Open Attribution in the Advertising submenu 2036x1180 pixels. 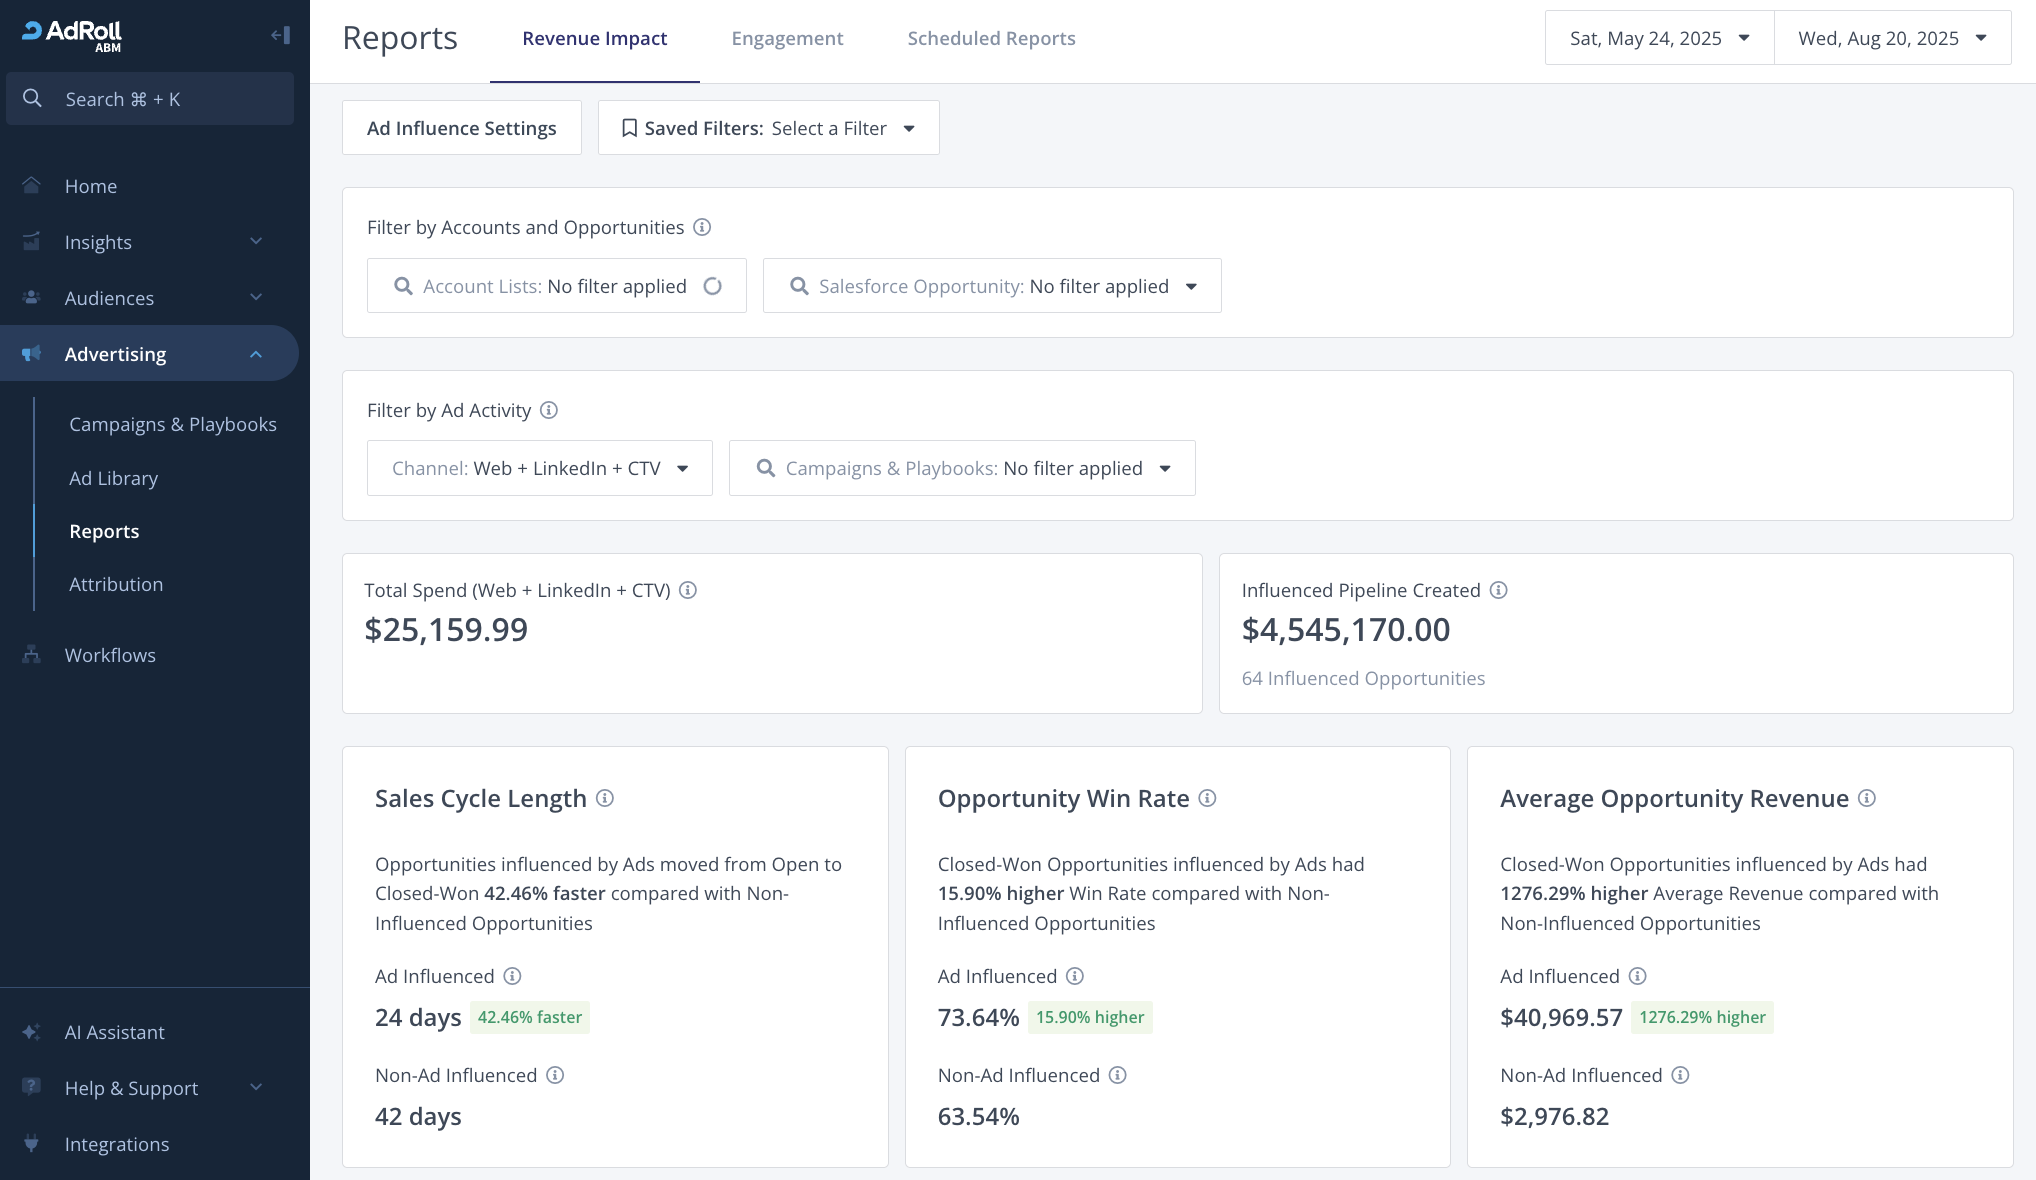(x=116, y=584)
